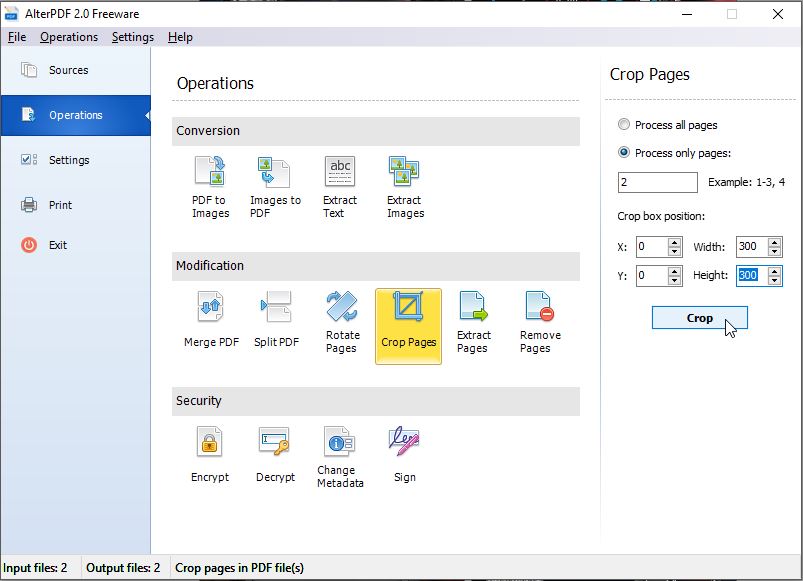The width and height of the screenshot is (803, 581).
Task: Click the Input files: 2 status entry
Action: [35, 568]
